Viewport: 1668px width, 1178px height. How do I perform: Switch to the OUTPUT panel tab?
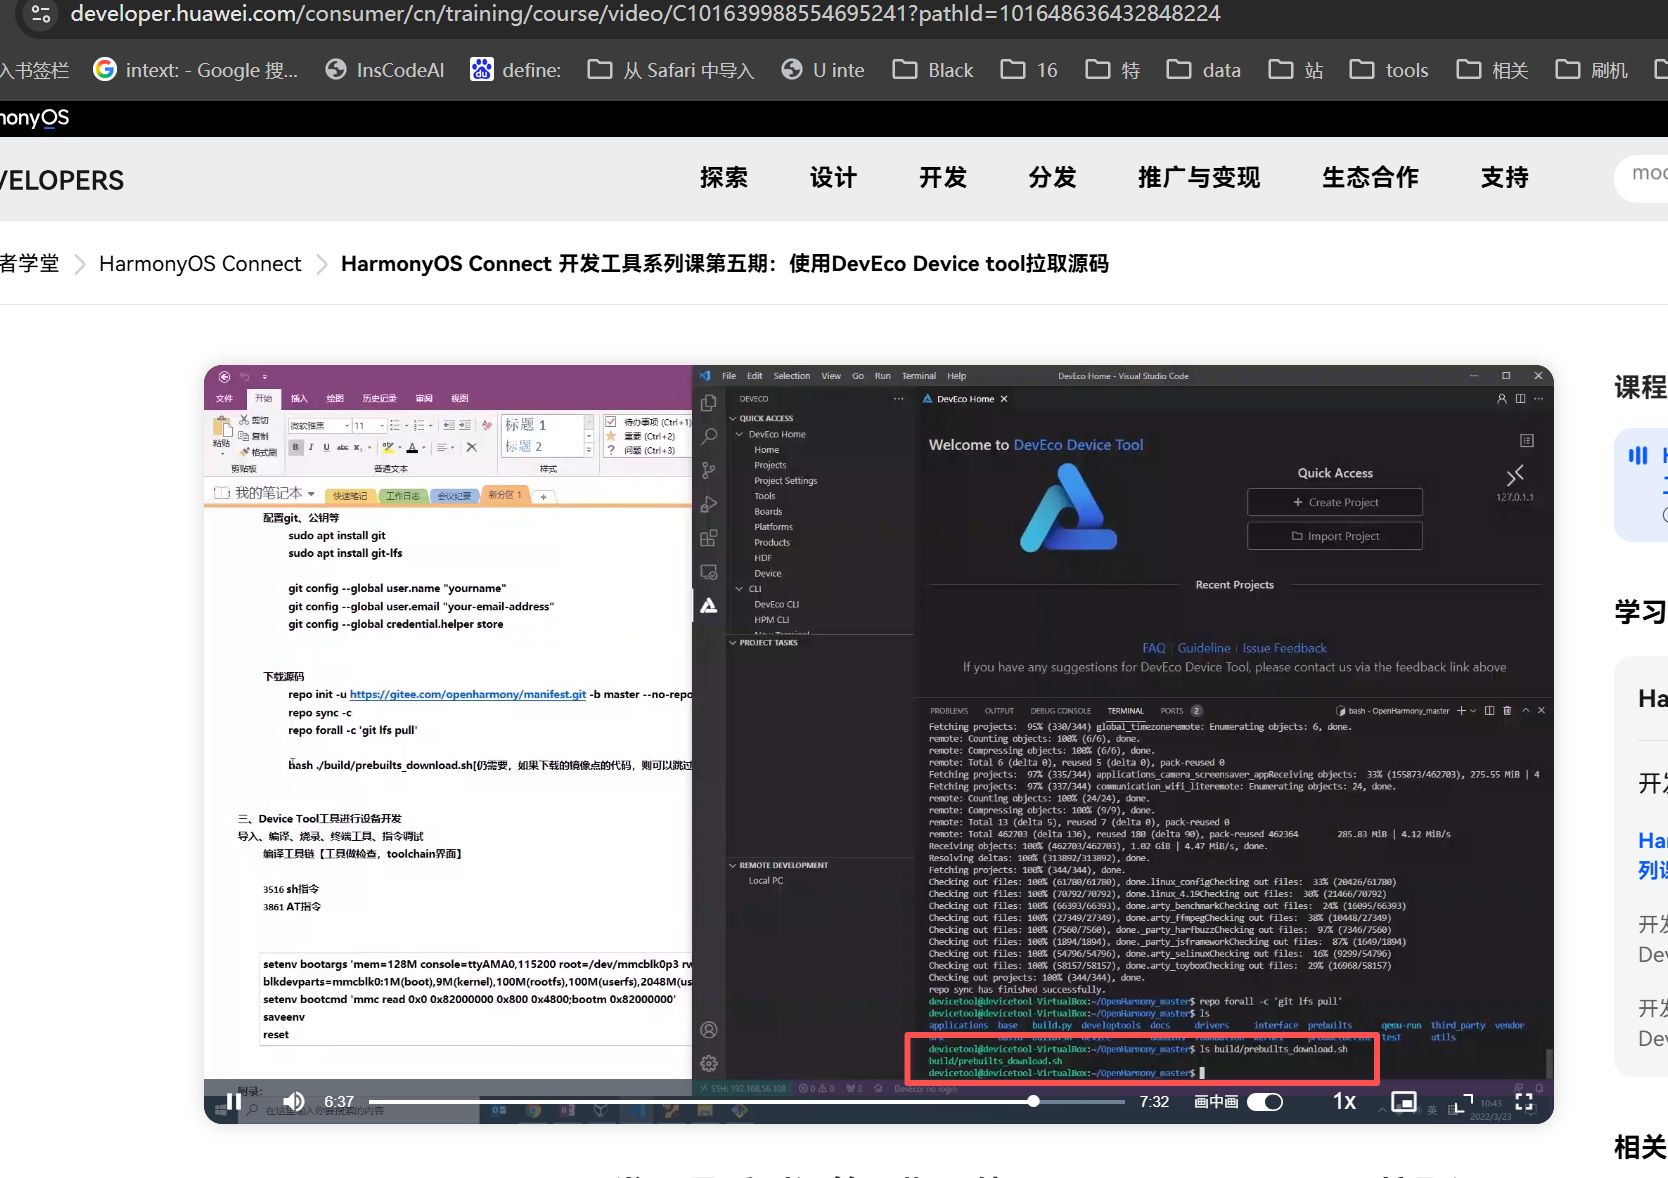click(999, 711)
